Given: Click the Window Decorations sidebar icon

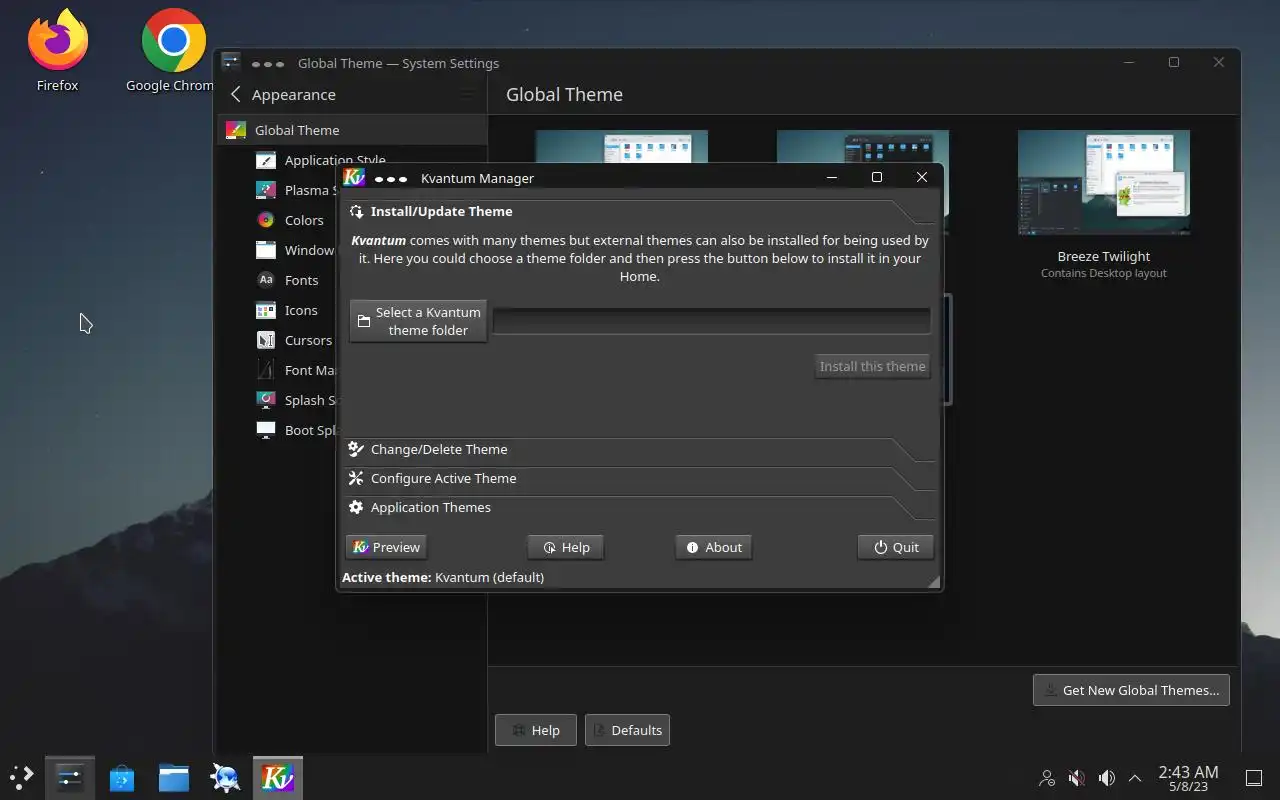Looking at the screenshot, I should click(x=265, y=250).
